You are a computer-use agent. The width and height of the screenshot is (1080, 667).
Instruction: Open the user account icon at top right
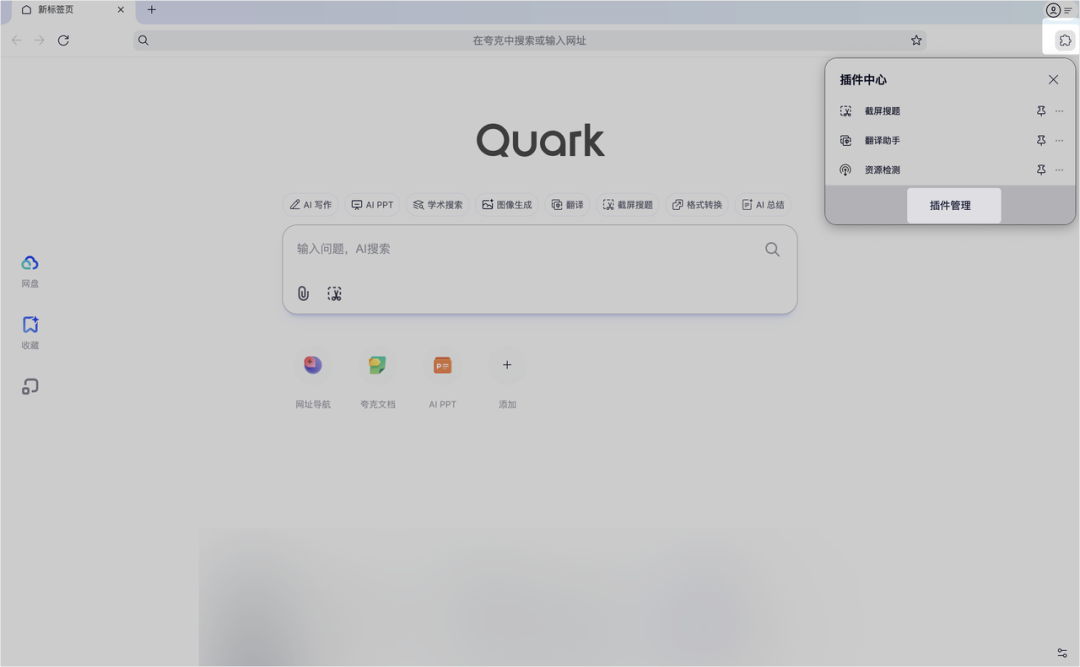[1053, 10]
